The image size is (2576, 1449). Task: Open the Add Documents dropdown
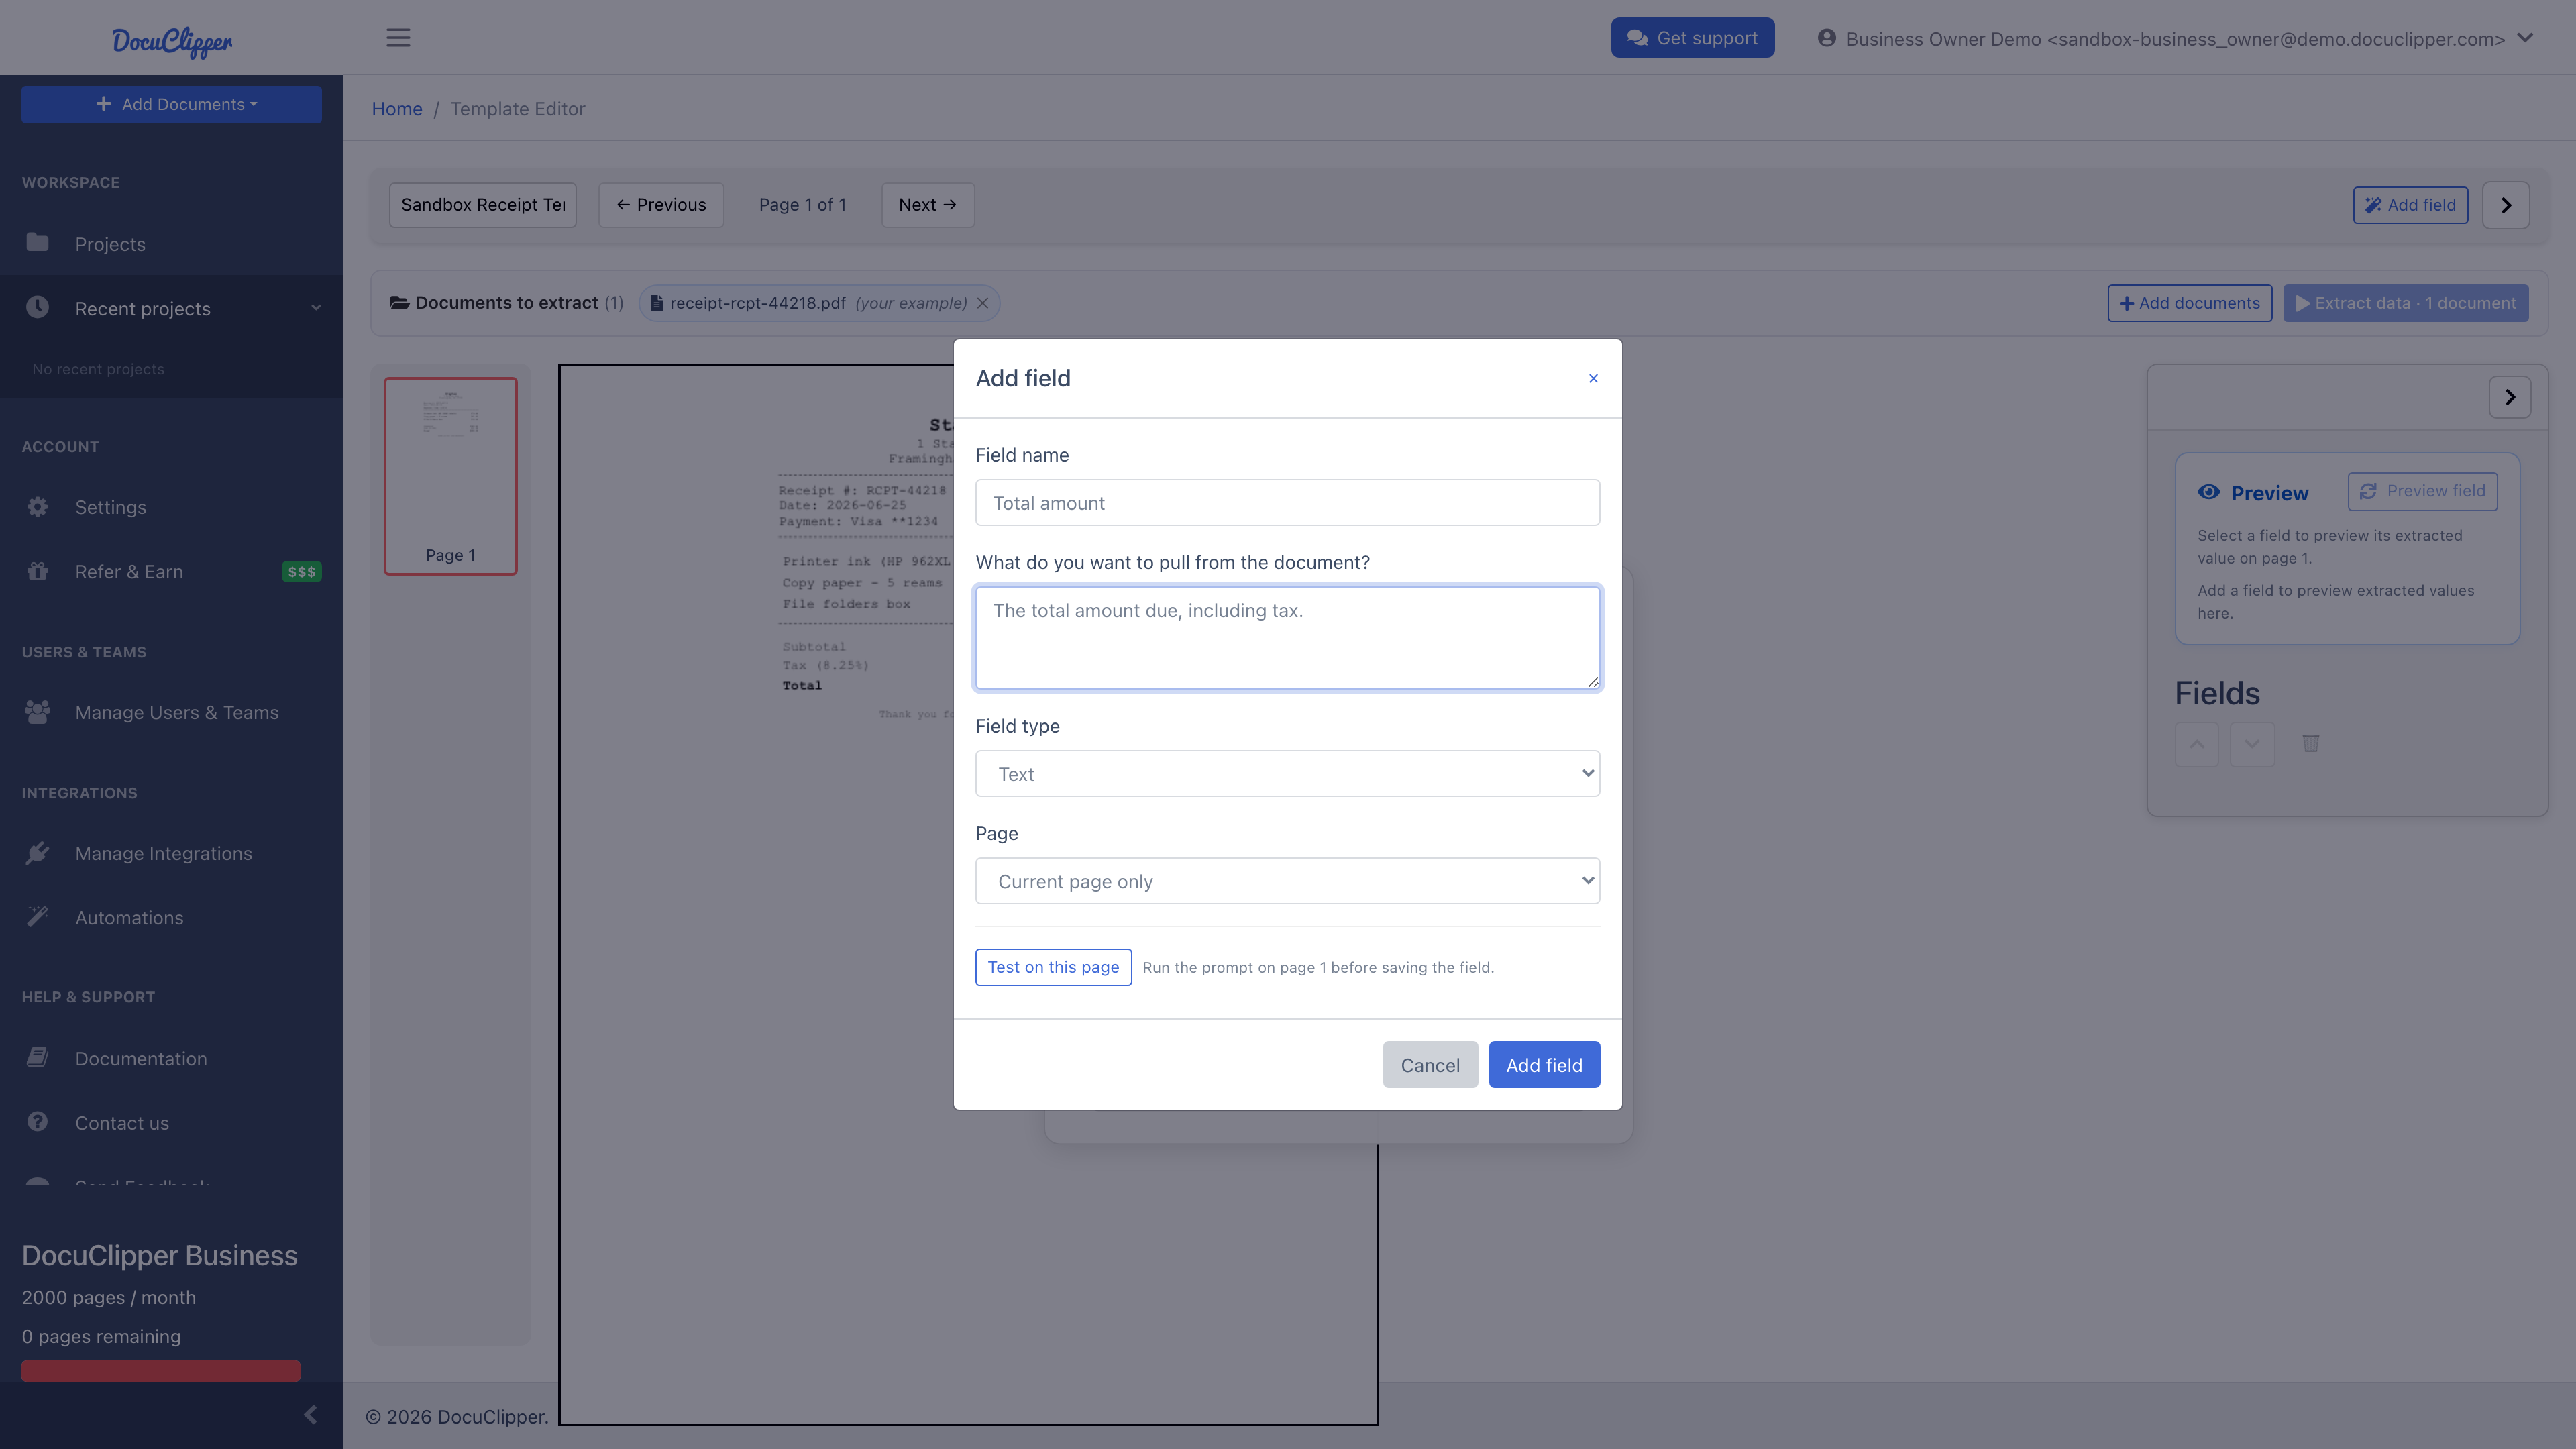coord(172,104)
